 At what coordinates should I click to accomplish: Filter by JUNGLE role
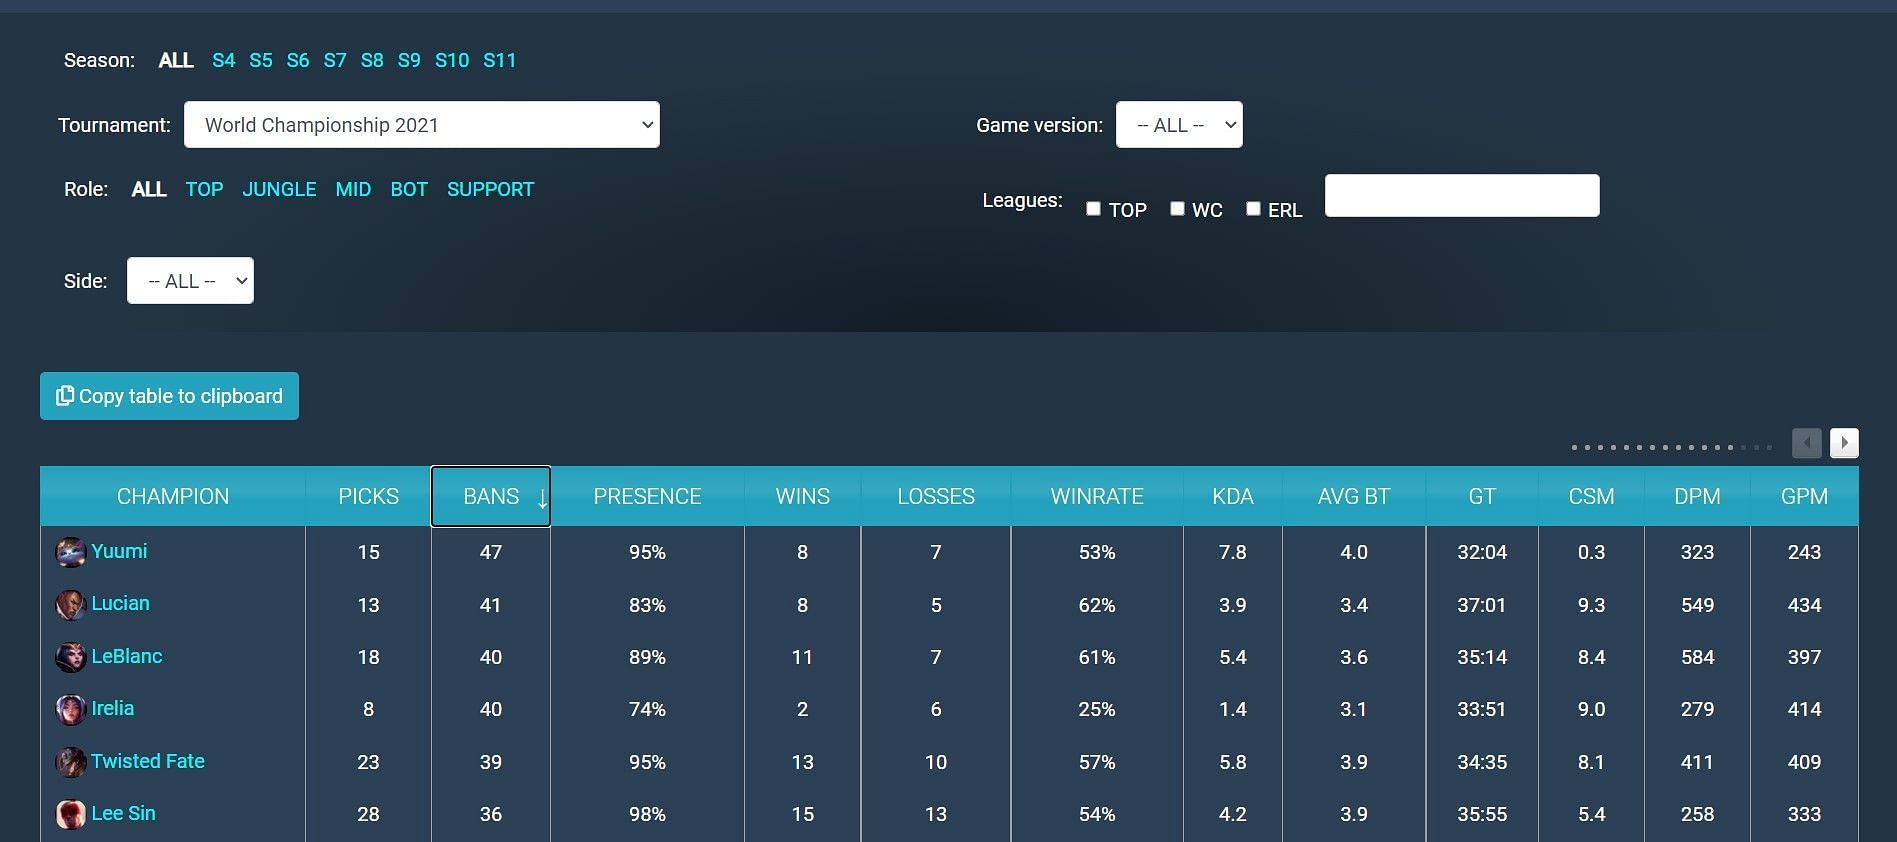pyautogui.click(x=279, y=189)
